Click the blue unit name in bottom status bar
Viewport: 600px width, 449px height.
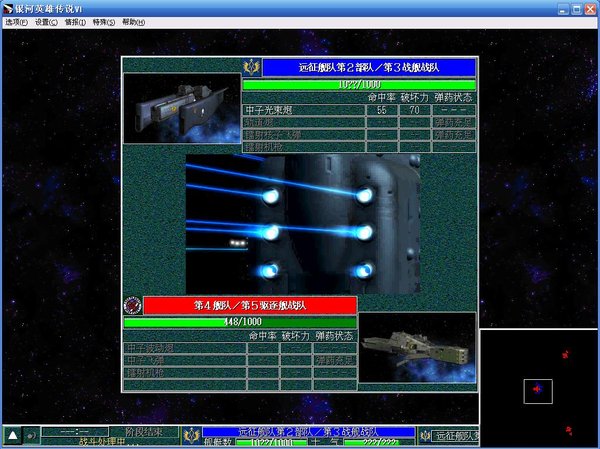pyautogui.click(x=308, y=432)
